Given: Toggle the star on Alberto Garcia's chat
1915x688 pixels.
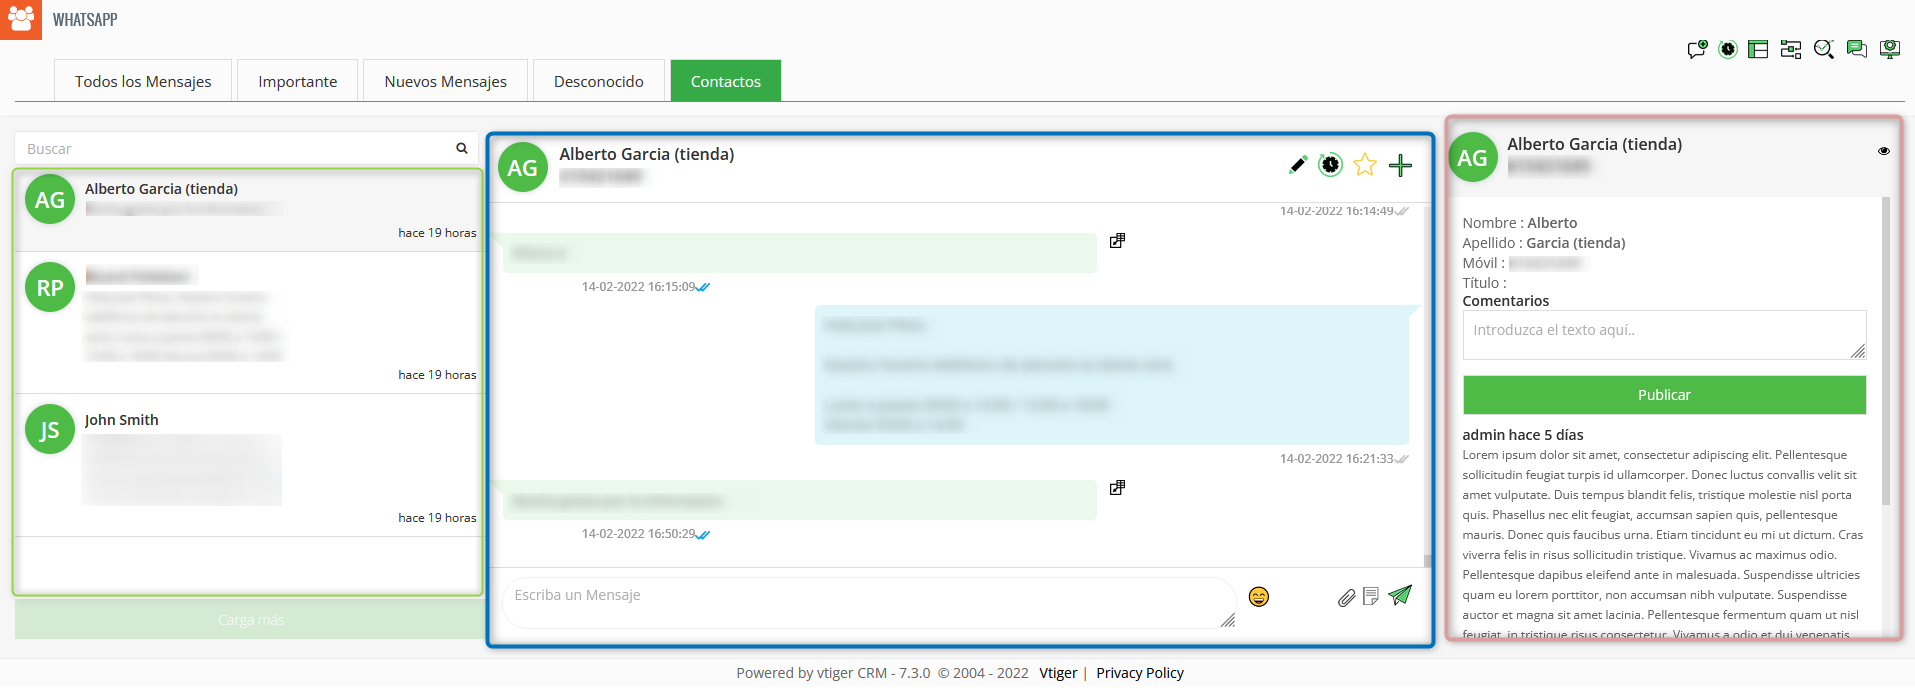Looking at the screenshot, I should click(x=1365, y=165).
